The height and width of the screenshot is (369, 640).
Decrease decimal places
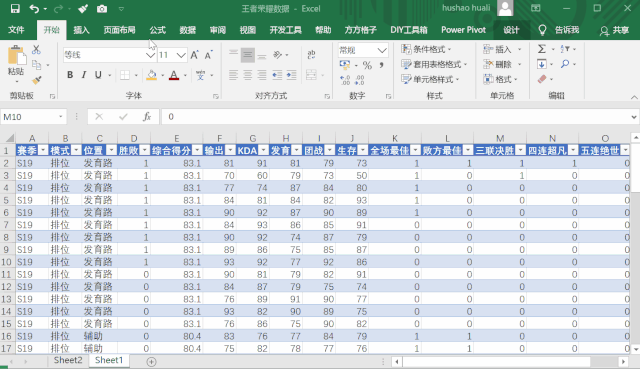(x=360, y=80)
